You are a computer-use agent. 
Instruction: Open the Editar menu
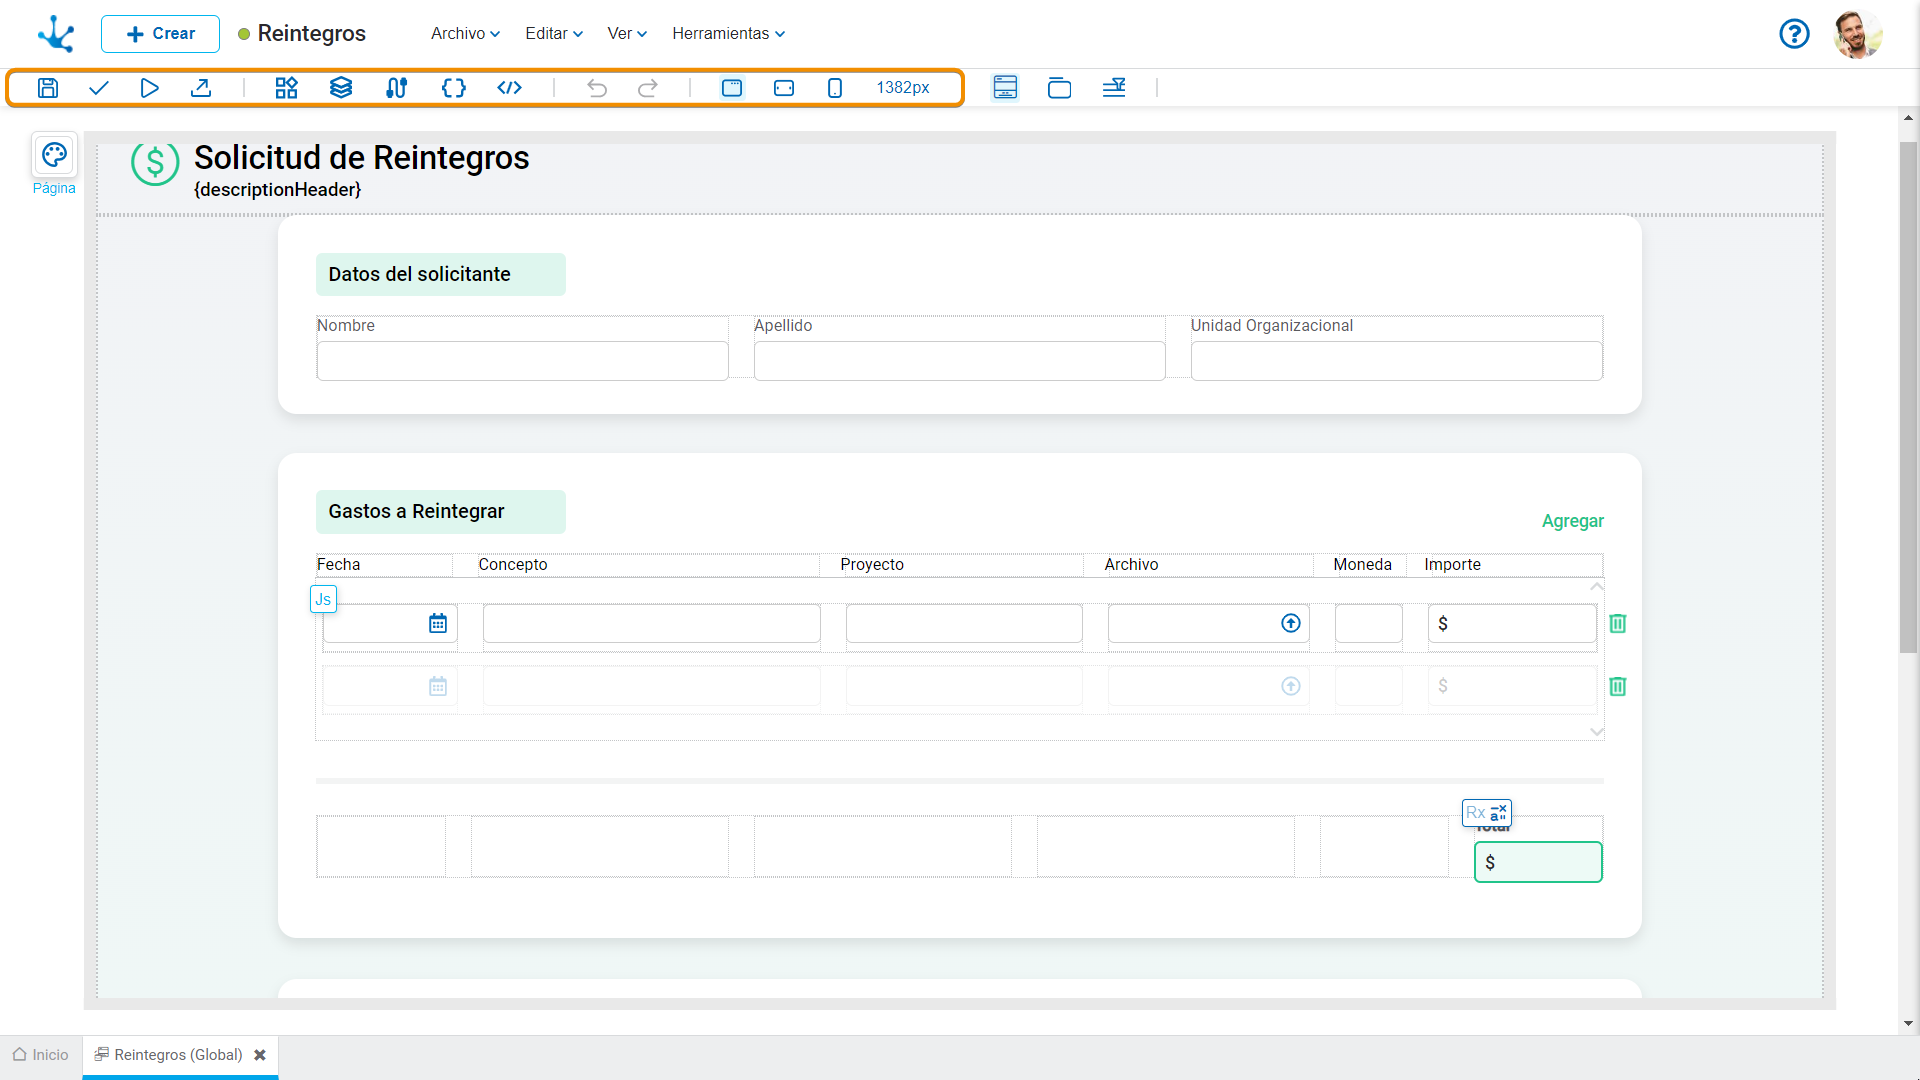pos(554,34)
